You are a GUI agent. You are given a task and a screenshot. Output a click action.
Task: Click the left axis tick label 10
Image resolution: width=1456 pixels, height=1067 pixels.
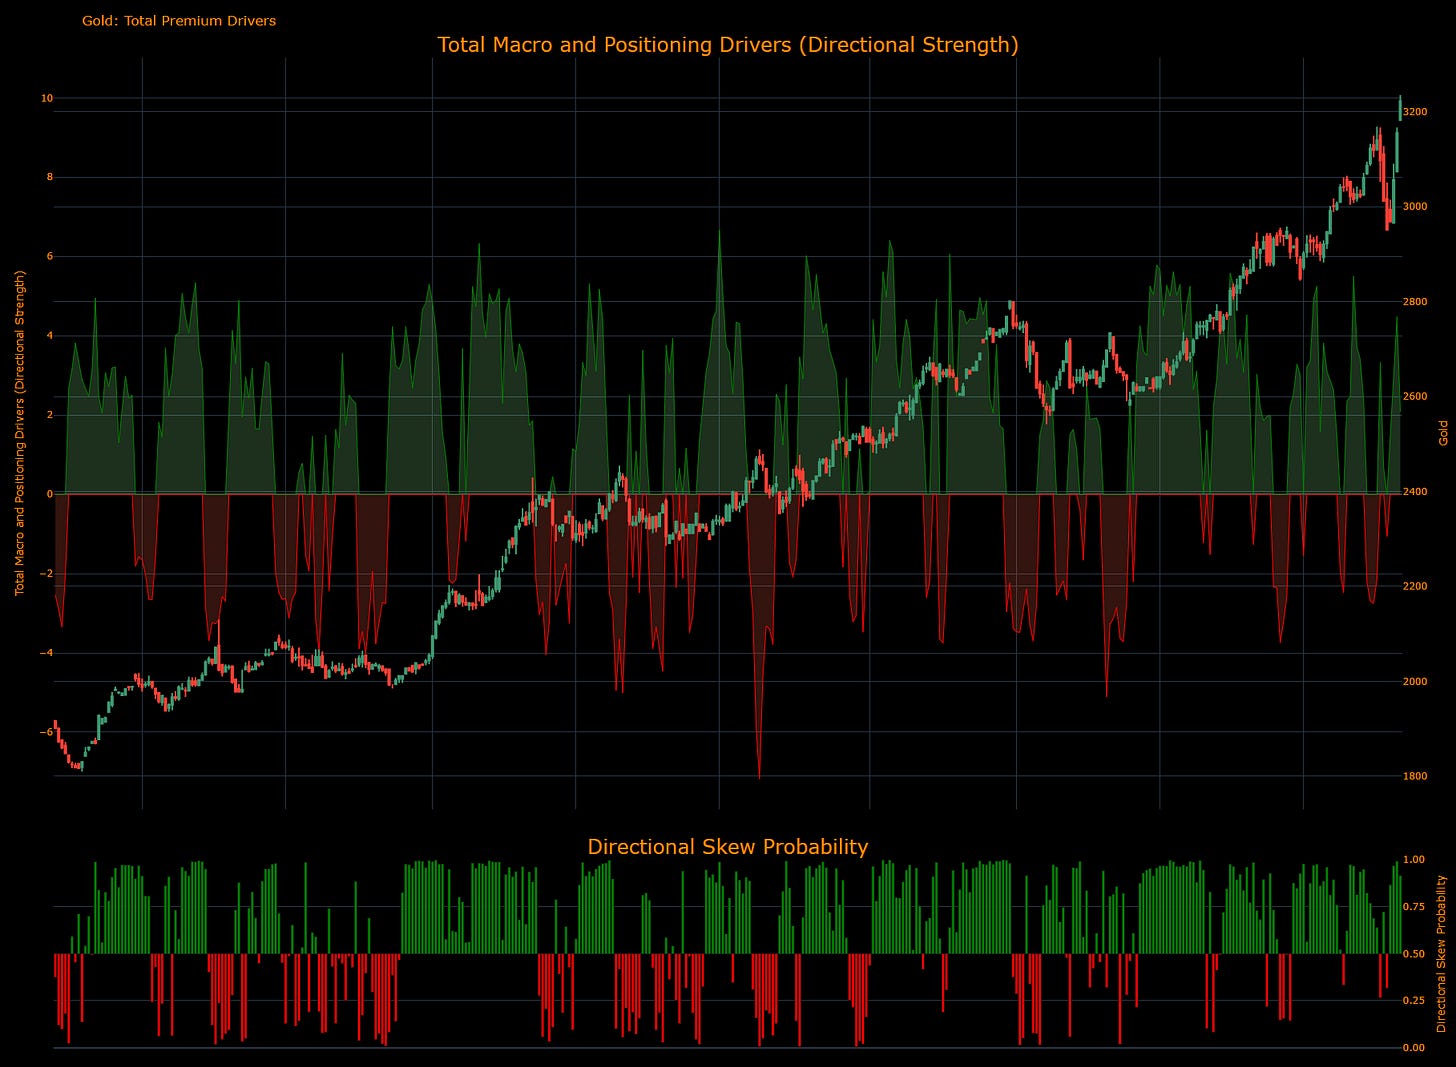[x=46, y=98]
